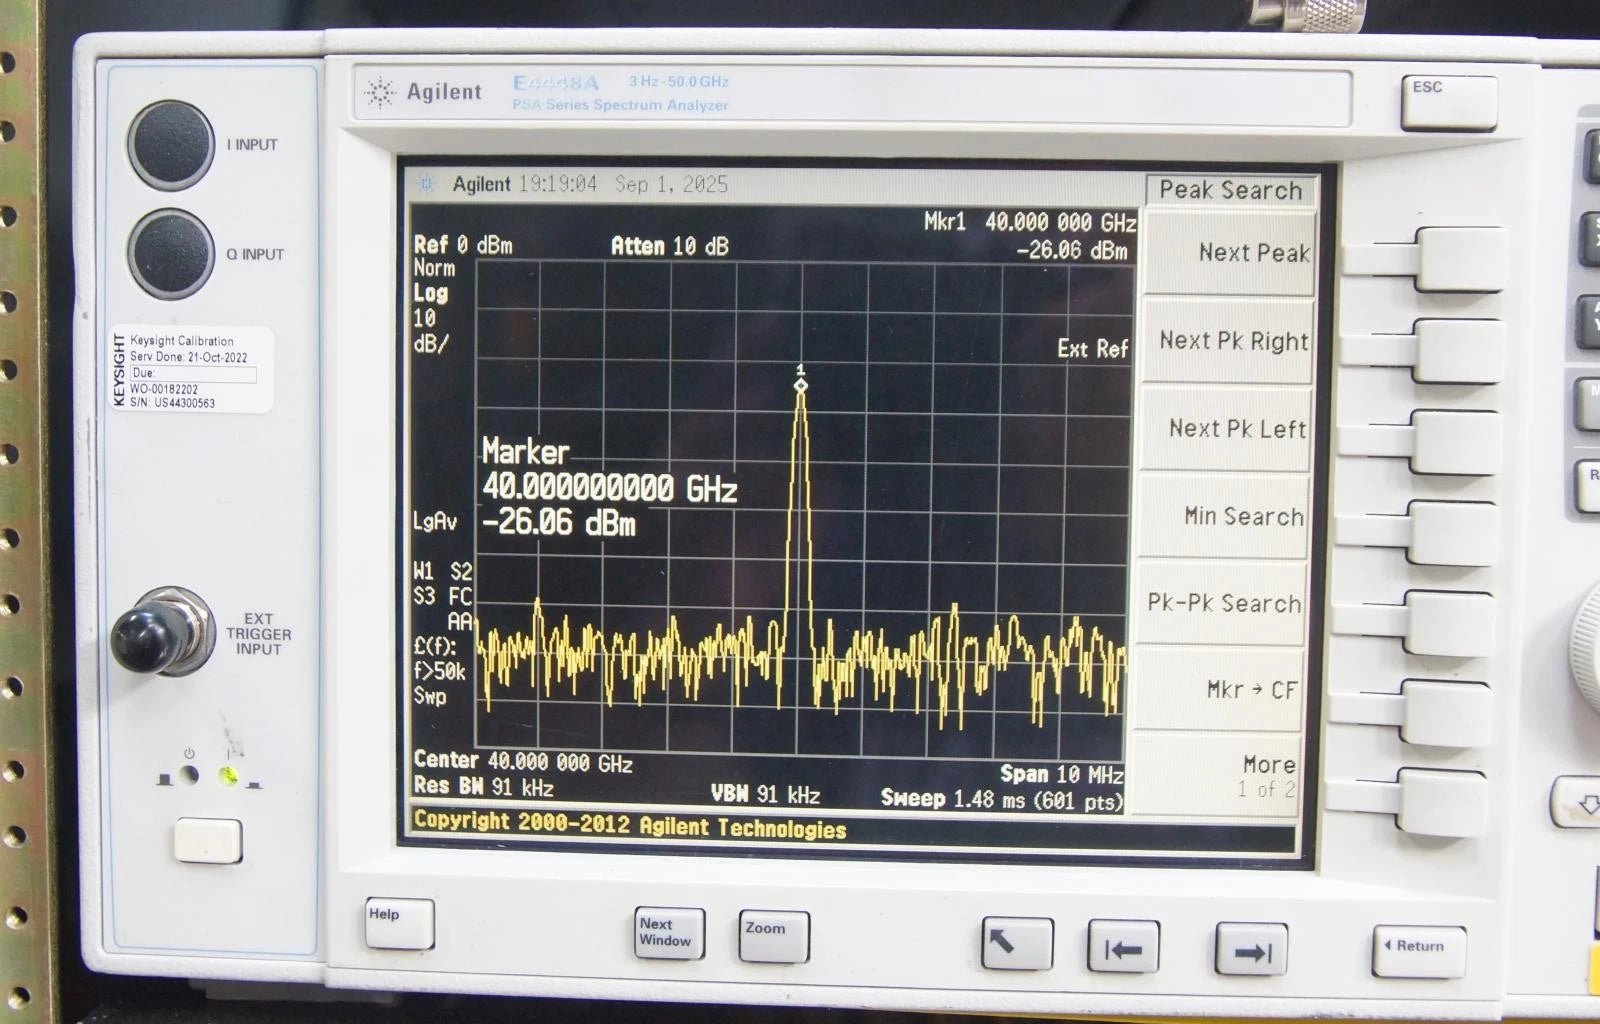This screenshot has width=1600, height=1024.
Task: Click the green power LED indicator
Action: click(229, 775)
